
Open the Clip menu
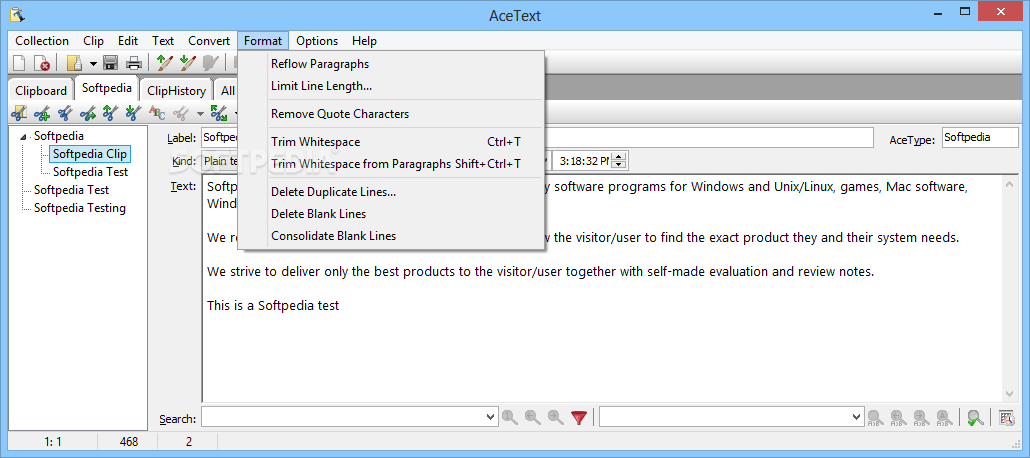coord(93,41)
